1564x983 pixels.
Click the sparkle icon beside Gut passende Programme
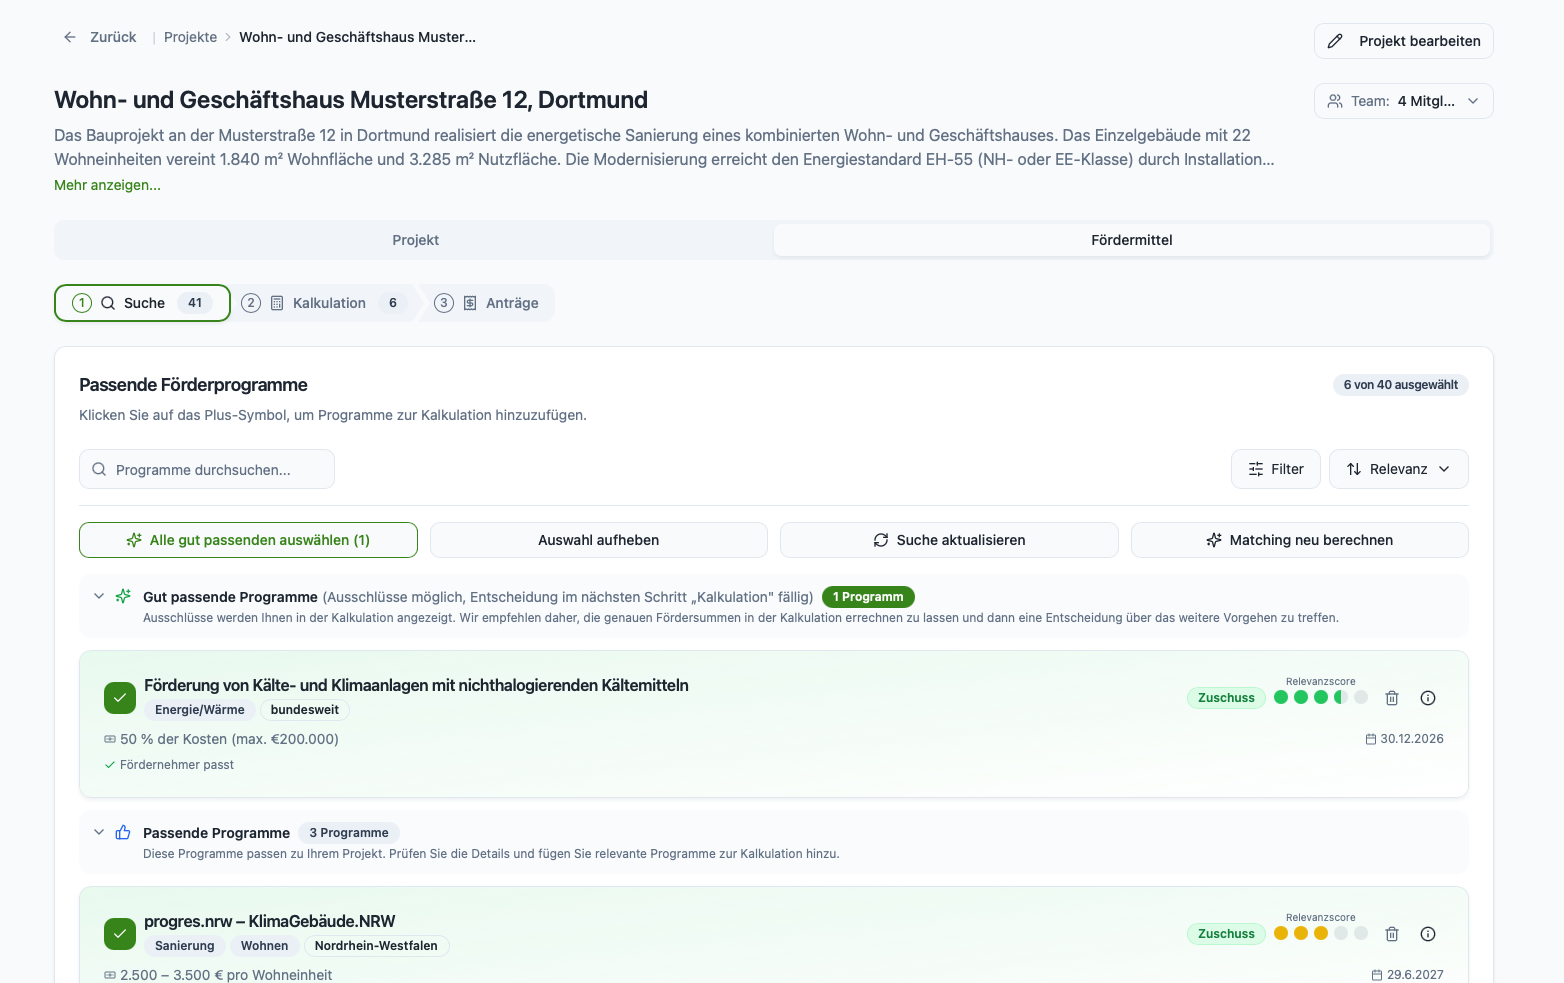123,596
